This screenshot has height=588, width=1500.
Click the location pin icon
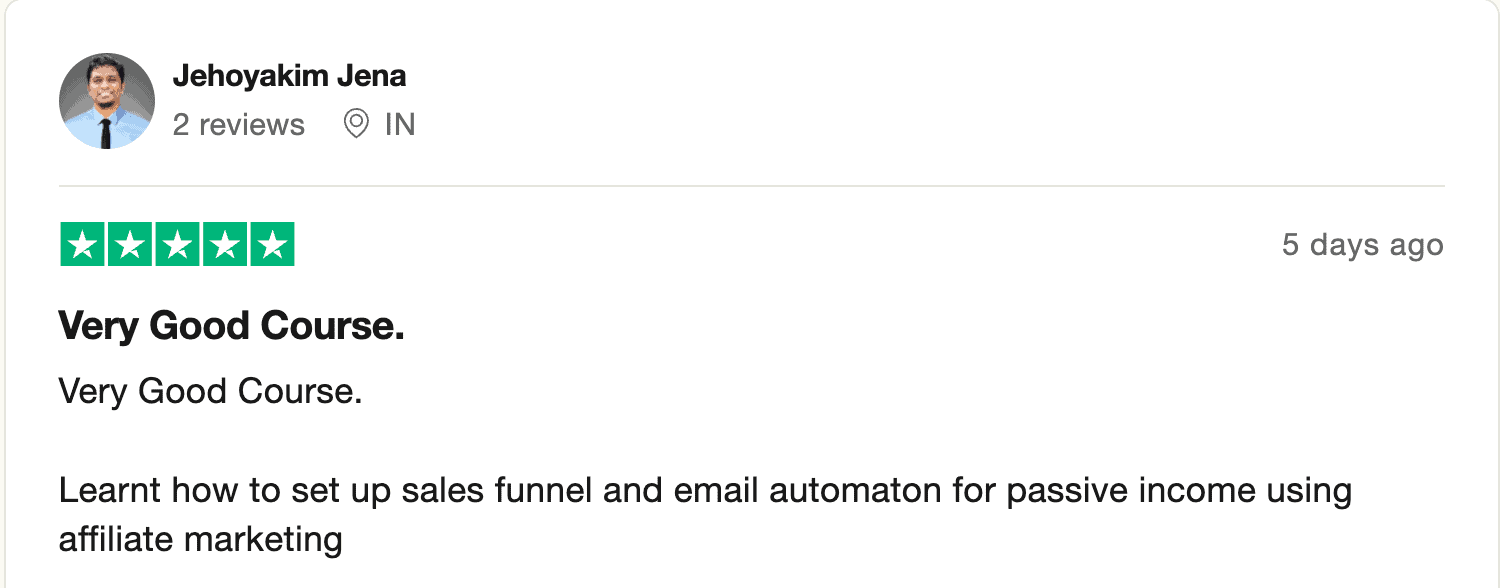(355, 125)
